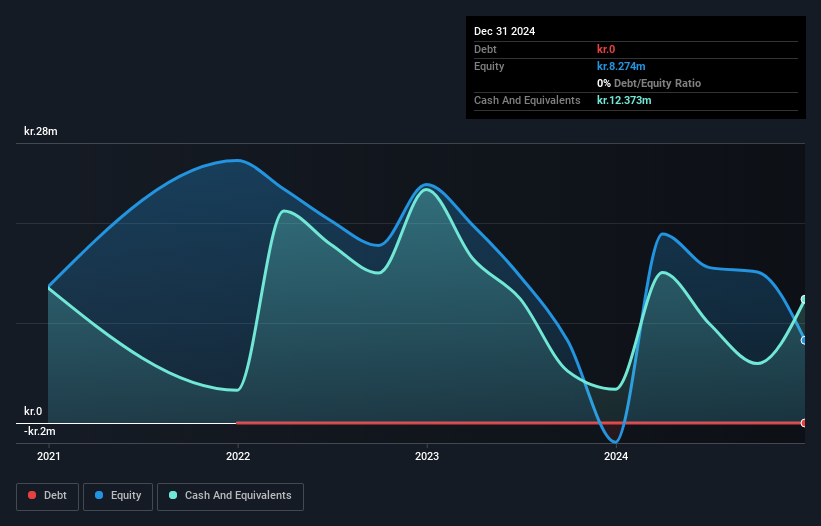The image size is (821, 526).
Task: Click the blue Equity endpoint marker
Action: (804, 340)
